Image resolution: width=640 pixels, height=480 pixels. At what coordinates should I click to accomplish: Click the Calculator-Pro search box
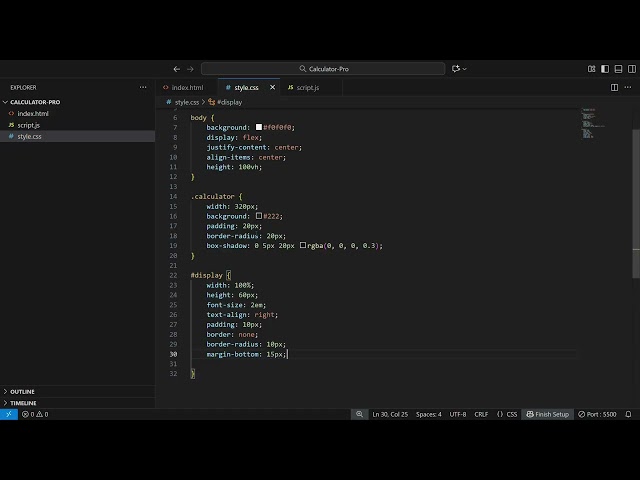(x=323, y=69)
